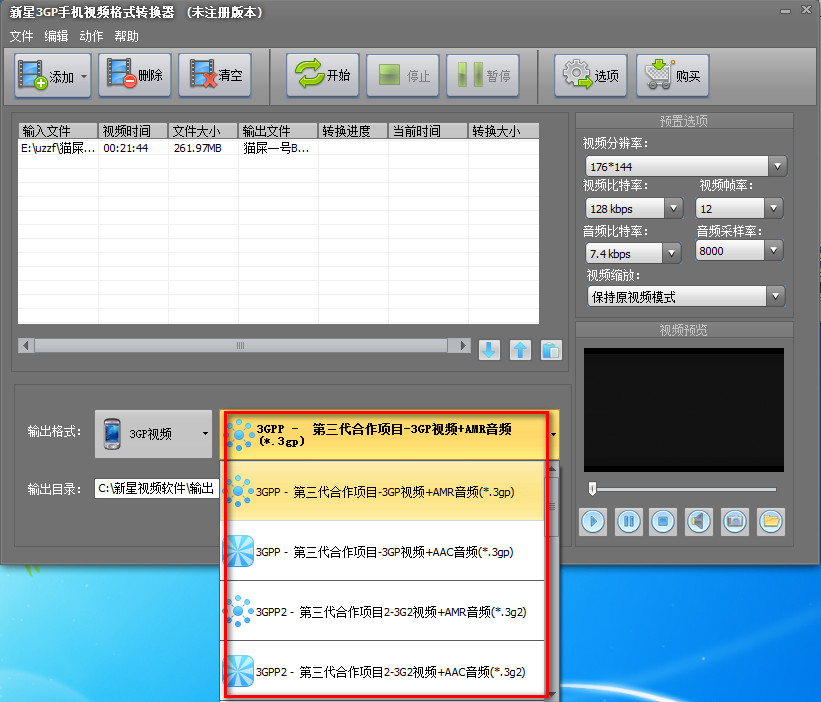Click the 输出目录 output path field
The image size is (821, 702).
156,489
